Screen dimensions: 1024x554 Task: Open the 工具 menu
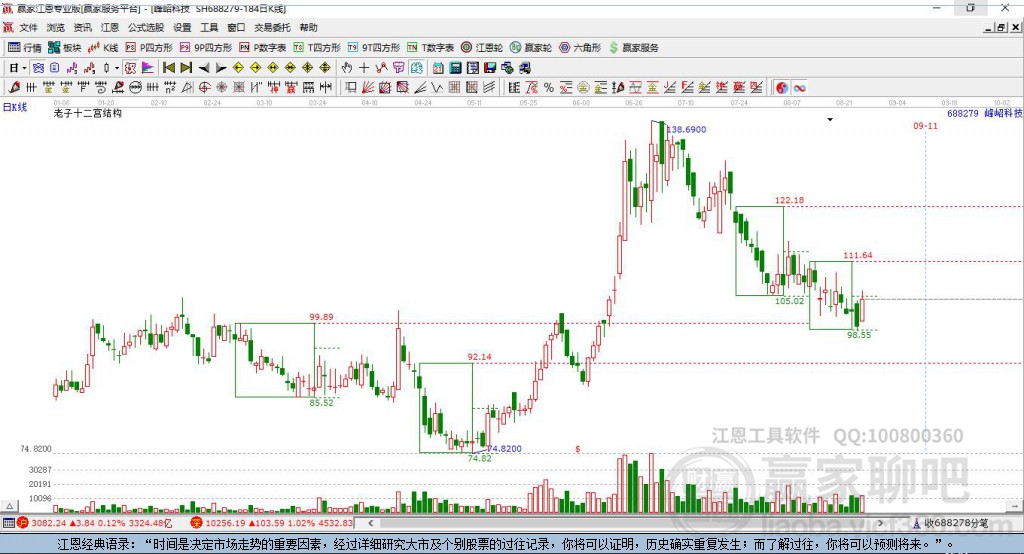[209, 27]
